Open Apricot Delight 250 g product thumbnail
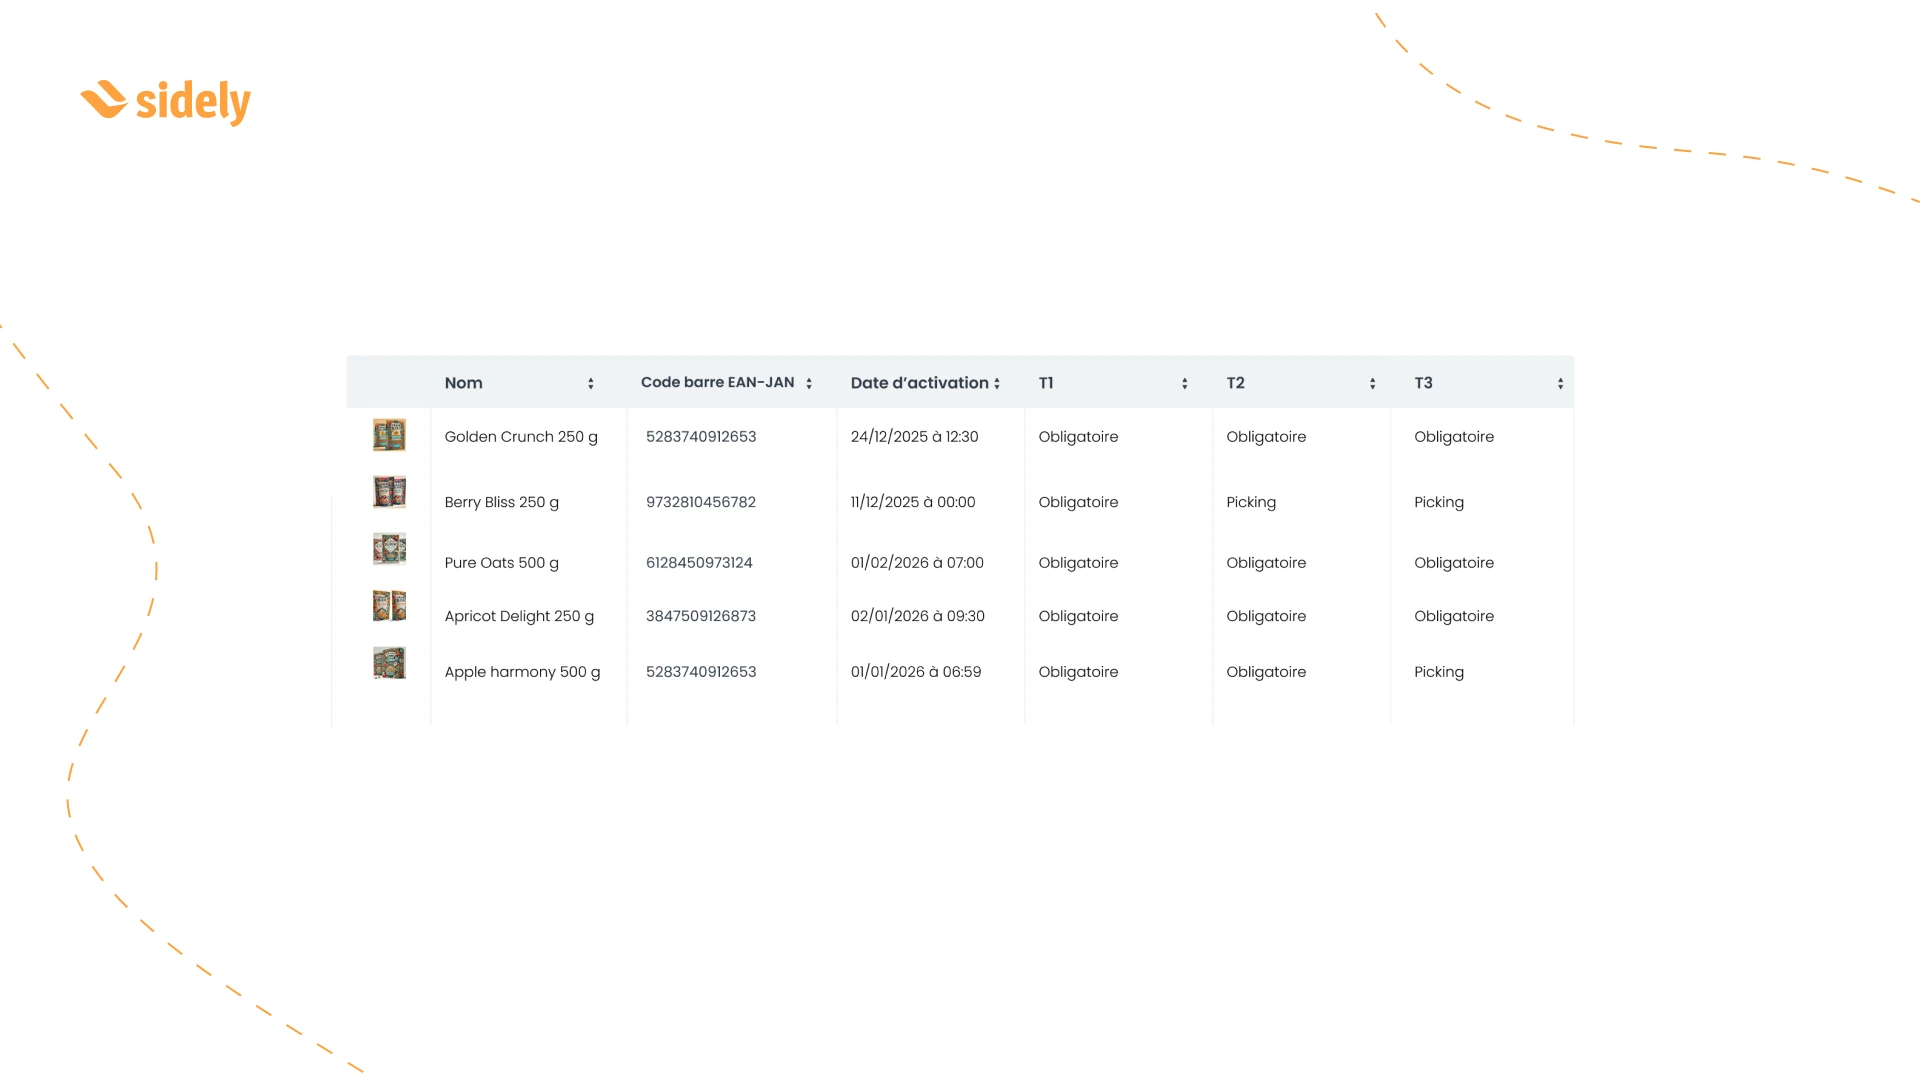1920x1080 pixels. [x=389, y=605]
